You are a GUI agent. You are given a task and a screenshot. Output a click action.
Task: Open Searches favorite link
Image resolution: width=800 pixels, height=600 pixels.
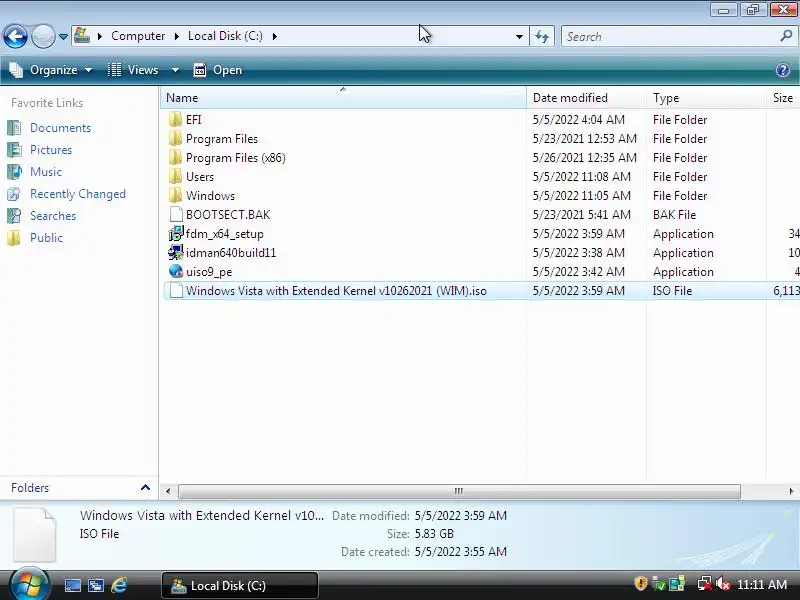[x=53, y=216]
